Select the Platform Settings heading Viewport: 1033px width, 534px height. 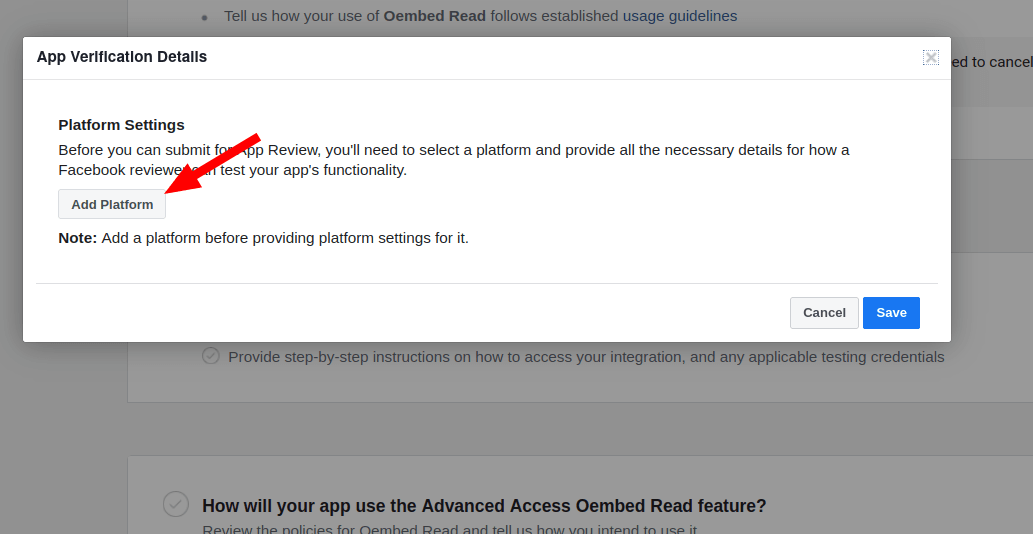pos(121,125)
